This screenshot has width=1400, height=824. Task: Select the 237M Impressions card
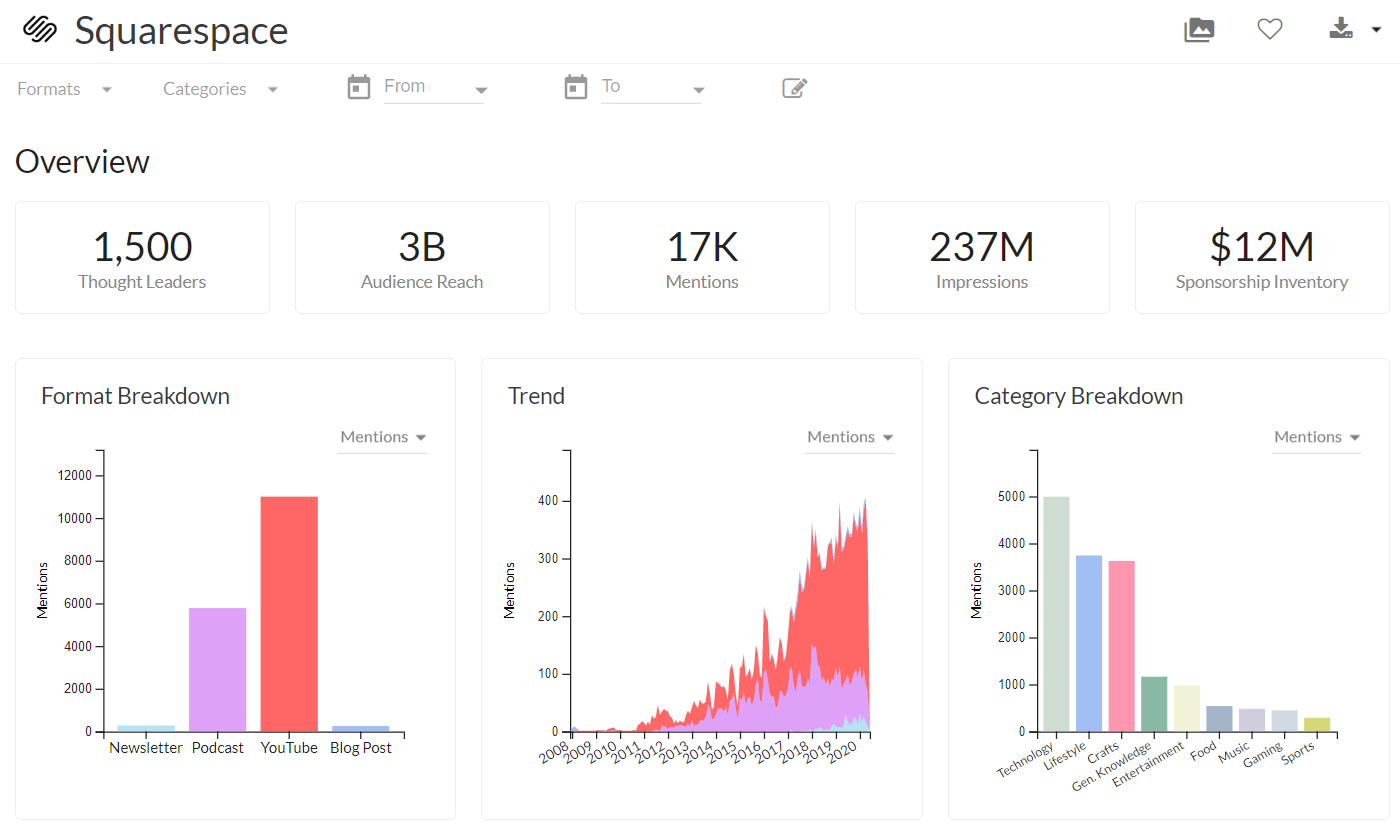982,258
